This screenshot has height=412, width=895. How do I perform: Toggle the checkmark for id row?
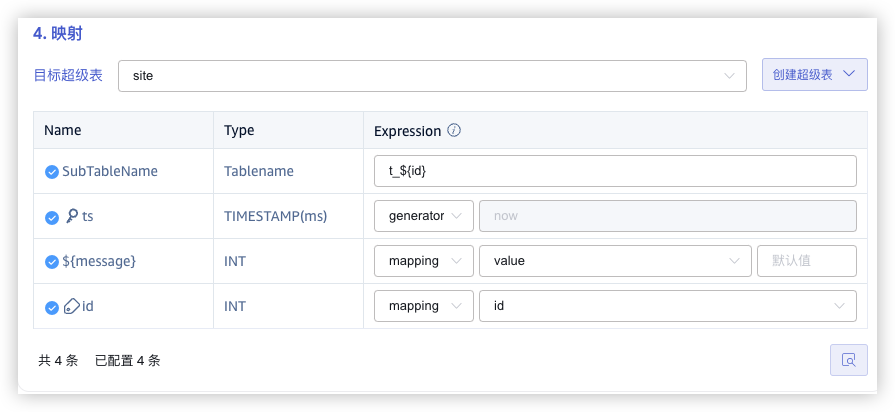click(51, 307)
